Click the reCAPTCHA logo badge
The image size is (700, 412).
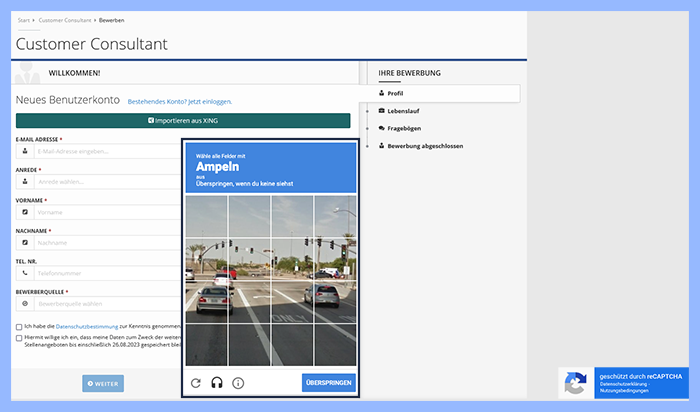pos(575,384)
